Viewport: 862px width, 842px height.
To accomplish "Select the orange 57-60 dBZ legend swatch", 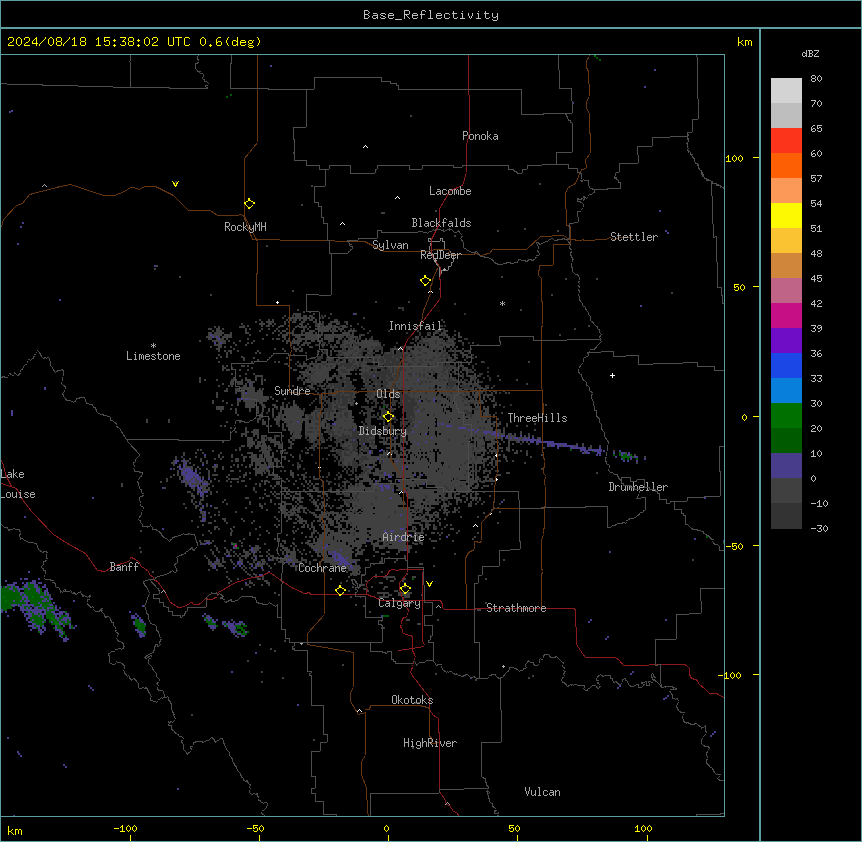I will pyautogui.click(x=786, y=166).
